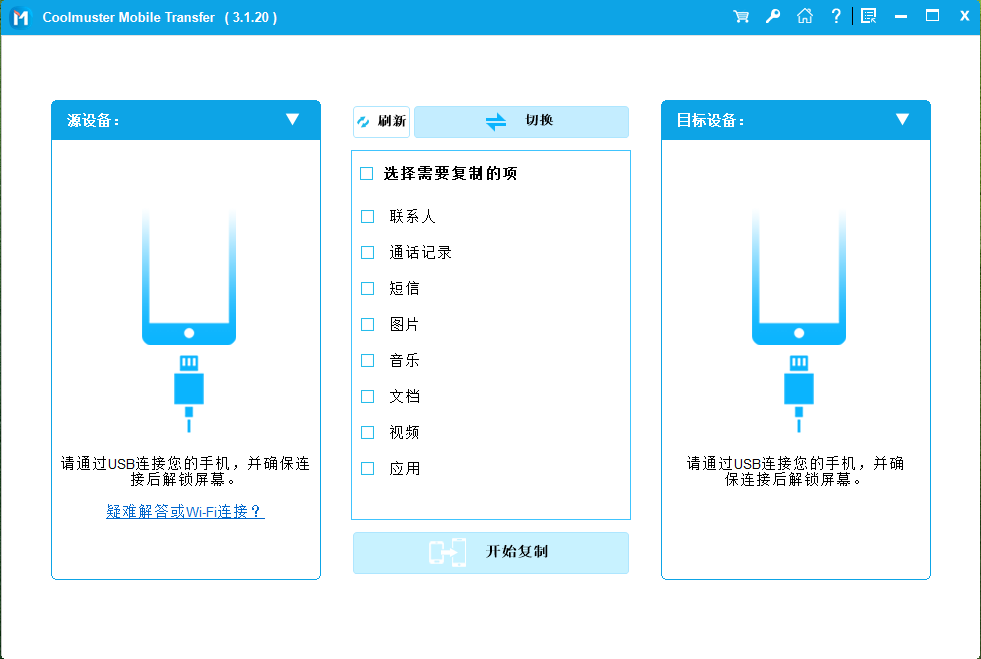Click the 开始复制 (Start Copy) button

[490, 553]
